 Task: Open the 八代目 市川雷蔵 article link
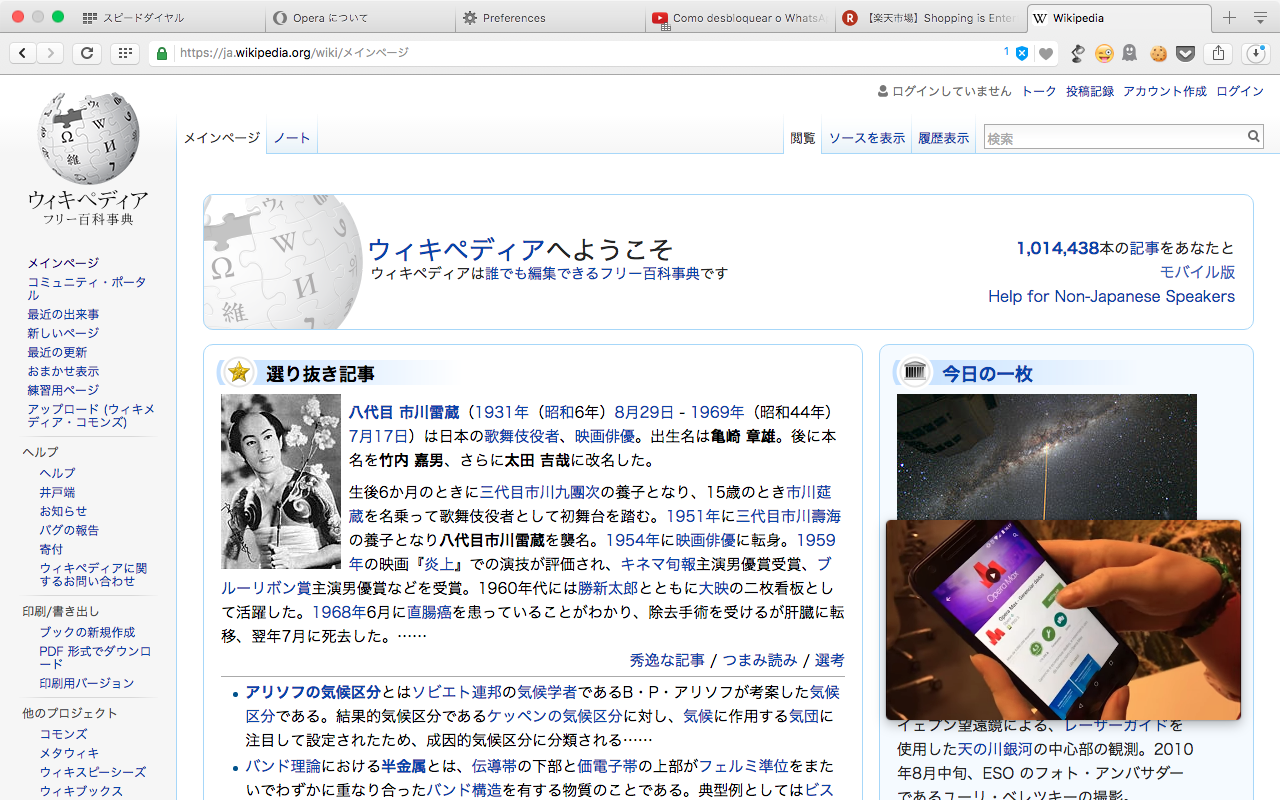click(403, 412)
